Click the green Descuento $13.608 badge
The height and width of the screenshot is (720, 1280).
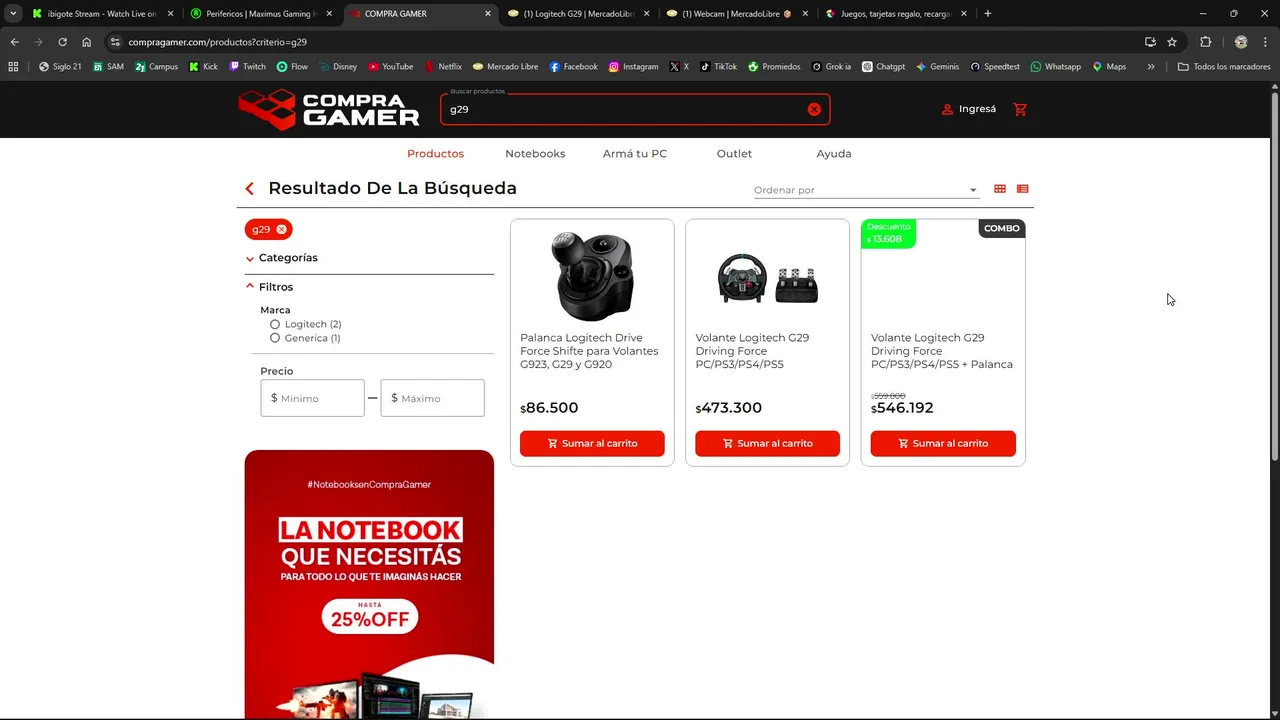click(888, 233)
